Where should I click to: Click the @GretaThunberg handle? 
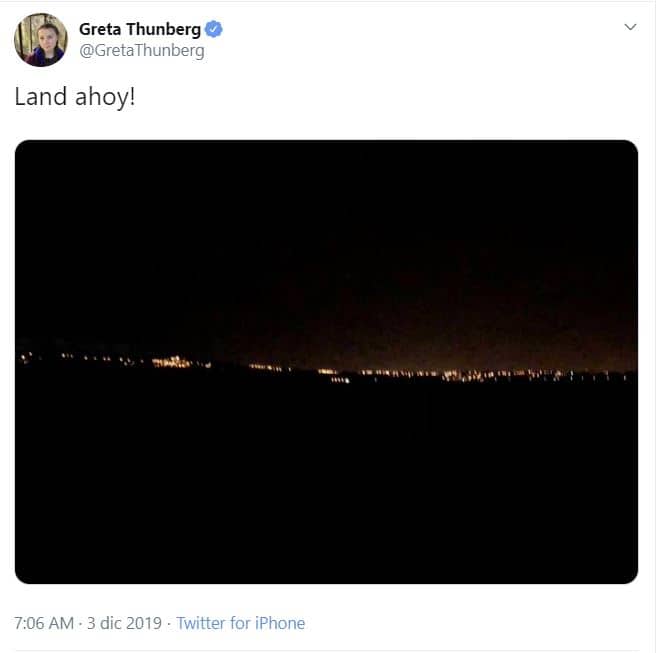(x=141, y=50)
